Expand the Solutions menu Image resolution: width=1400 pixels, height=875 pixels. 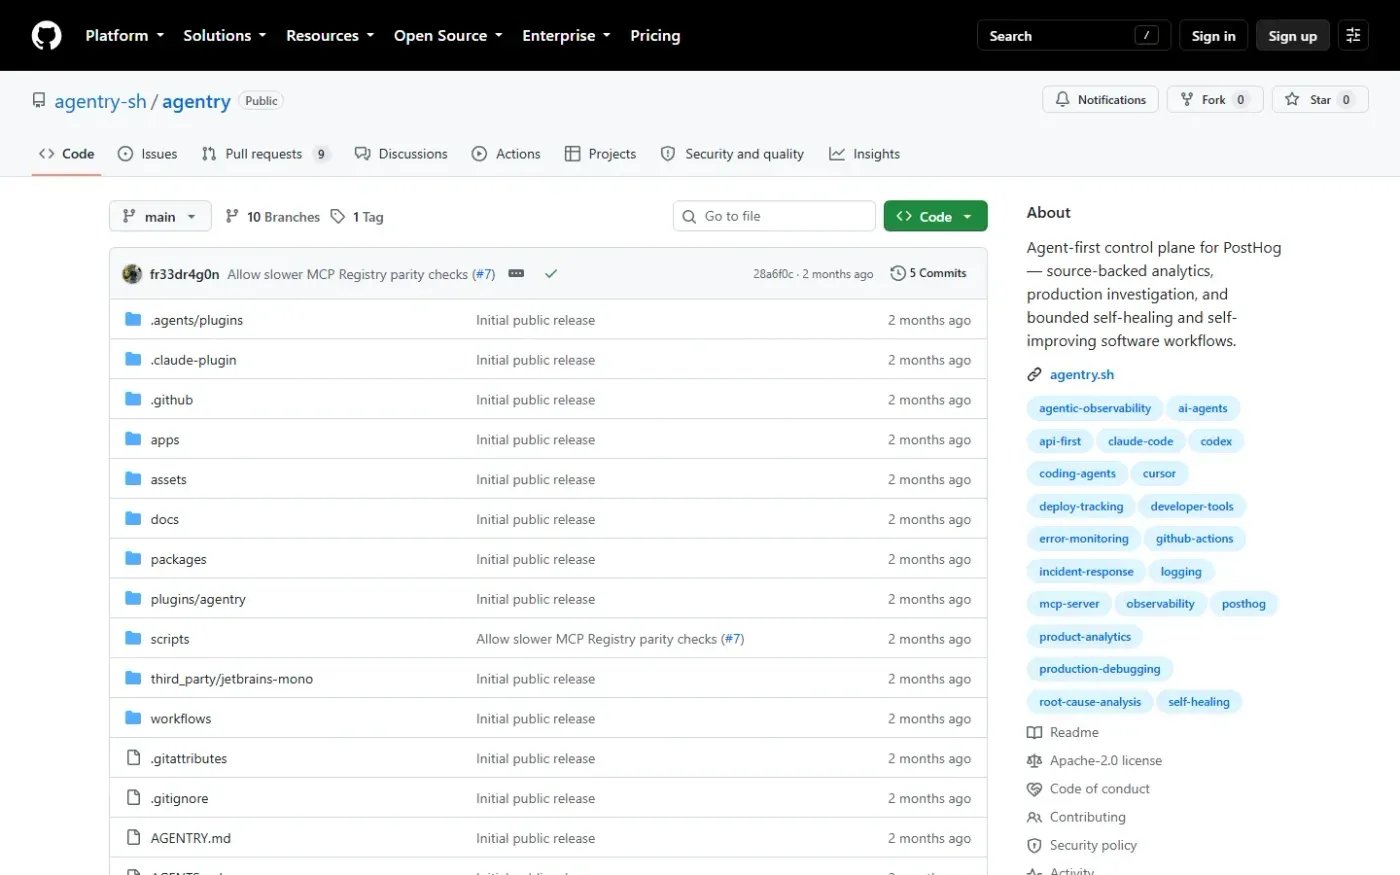pyautogui.click(x=224, y=36)
